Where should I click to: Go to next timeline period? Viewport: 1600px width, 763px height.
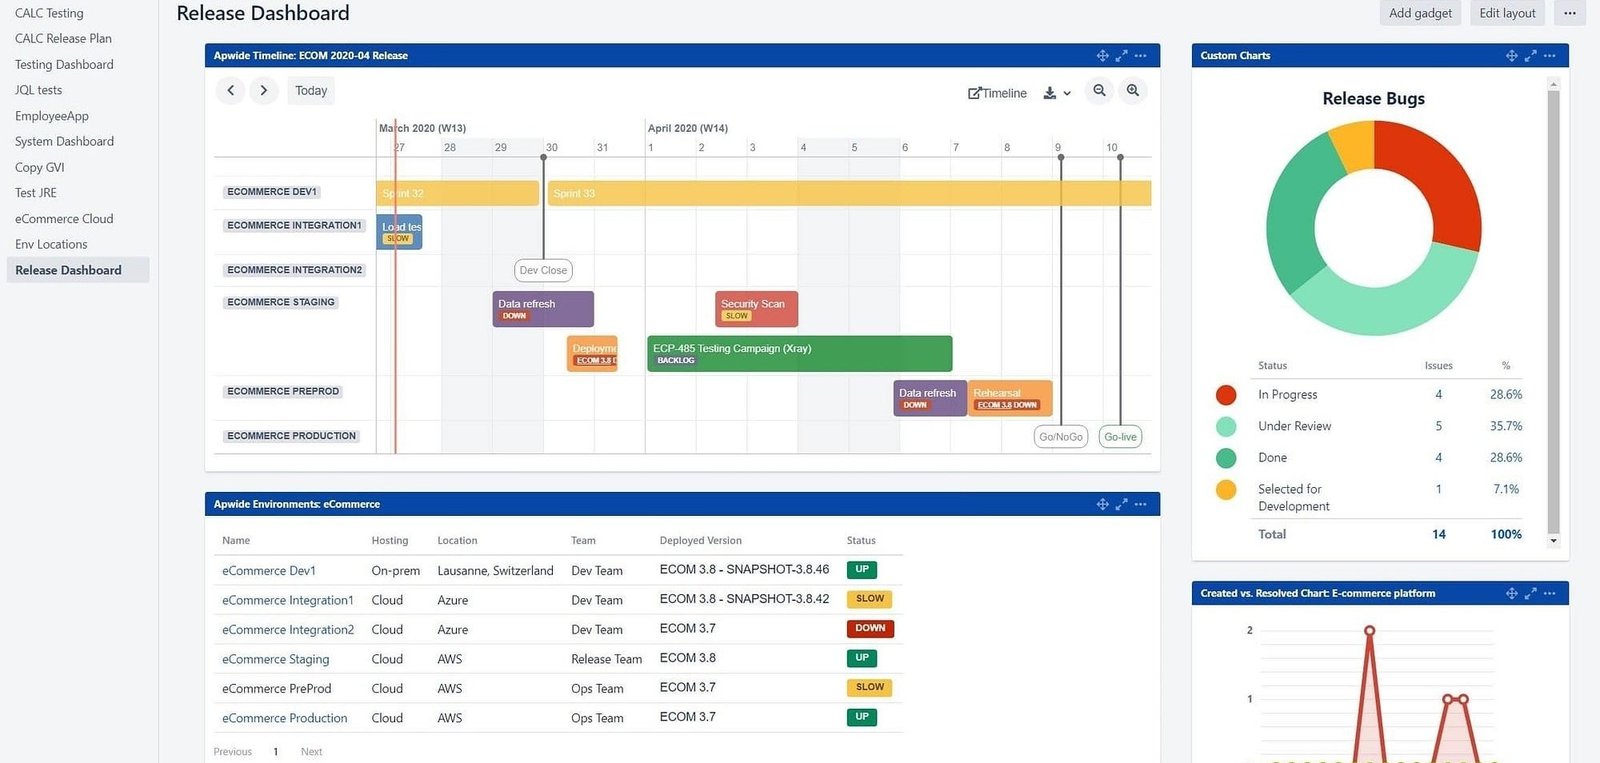[x=264, y=91]
